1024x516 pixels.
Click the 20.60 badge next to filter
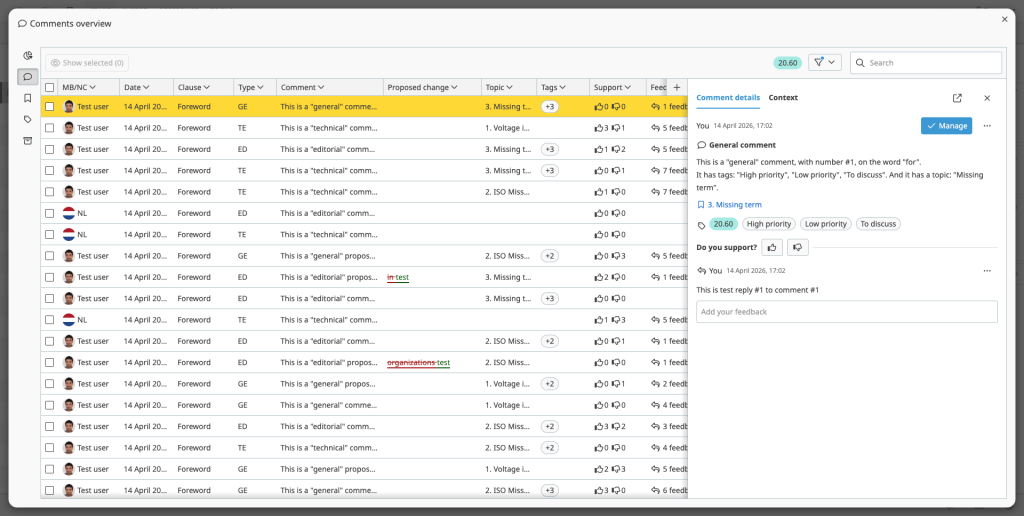tap(788, 63)
